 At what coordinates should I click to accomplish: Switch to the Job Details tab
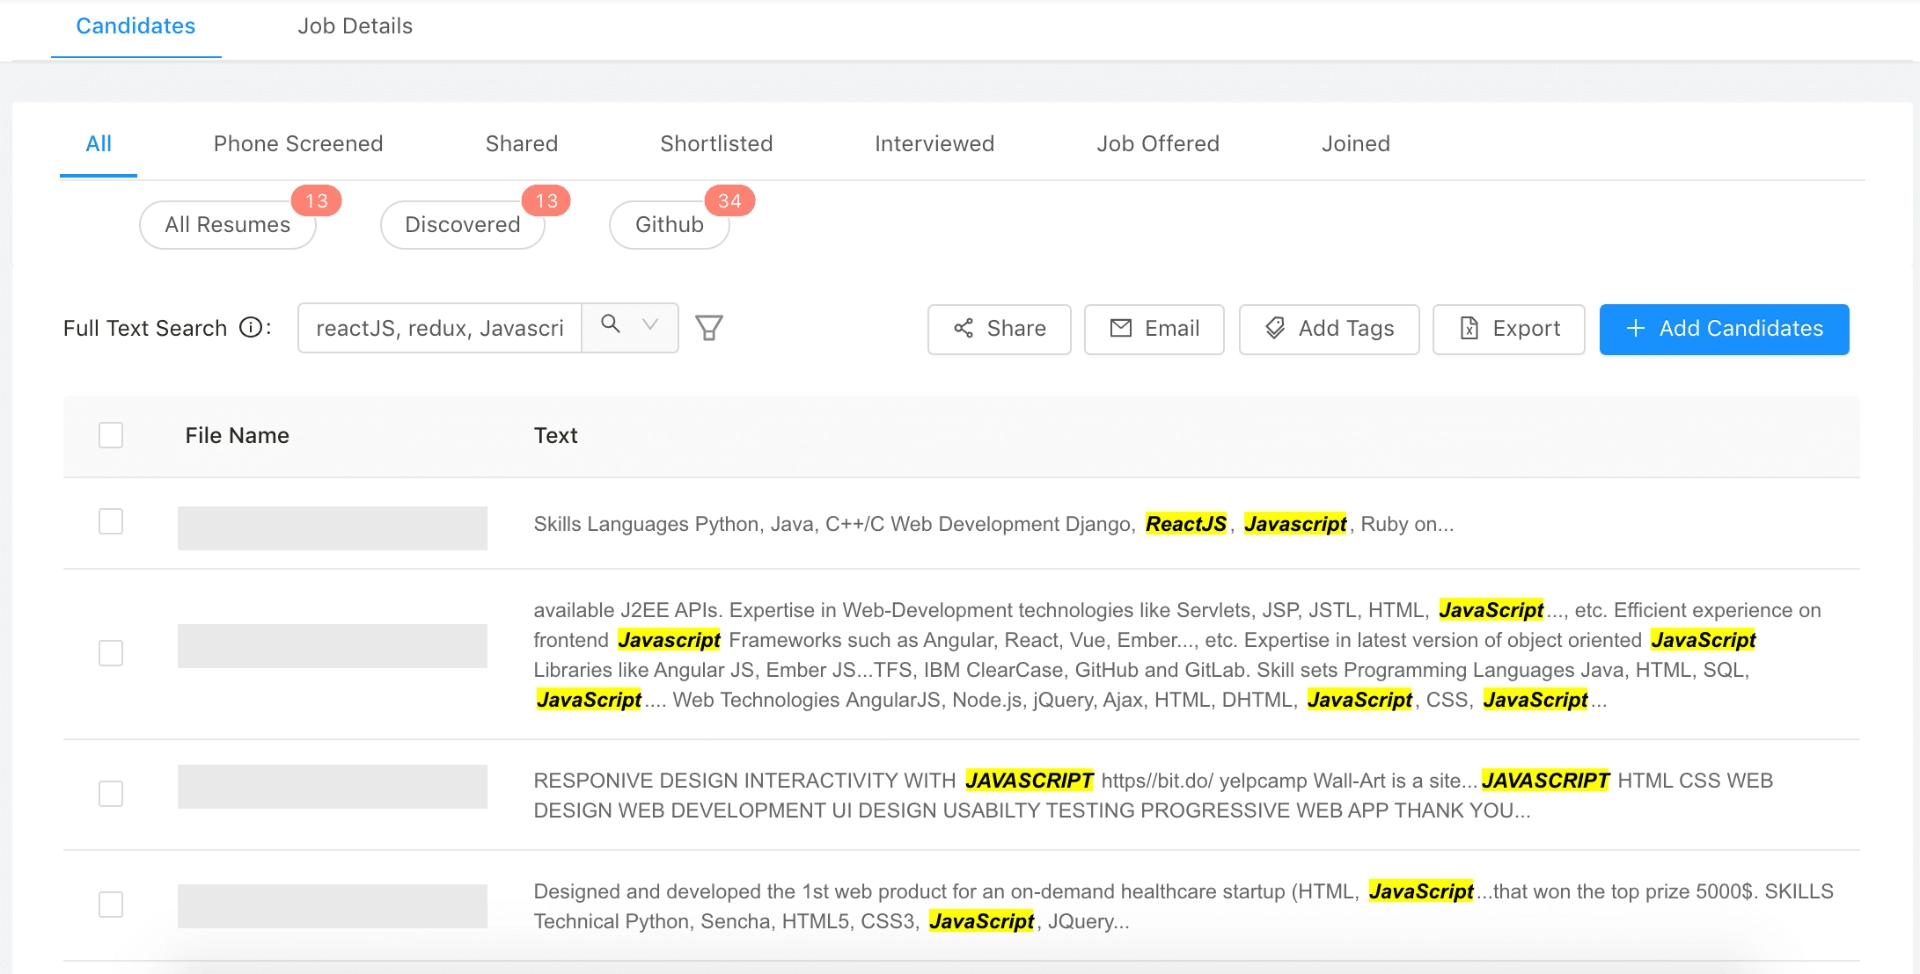pyautogui.click(x=355, y=26)
